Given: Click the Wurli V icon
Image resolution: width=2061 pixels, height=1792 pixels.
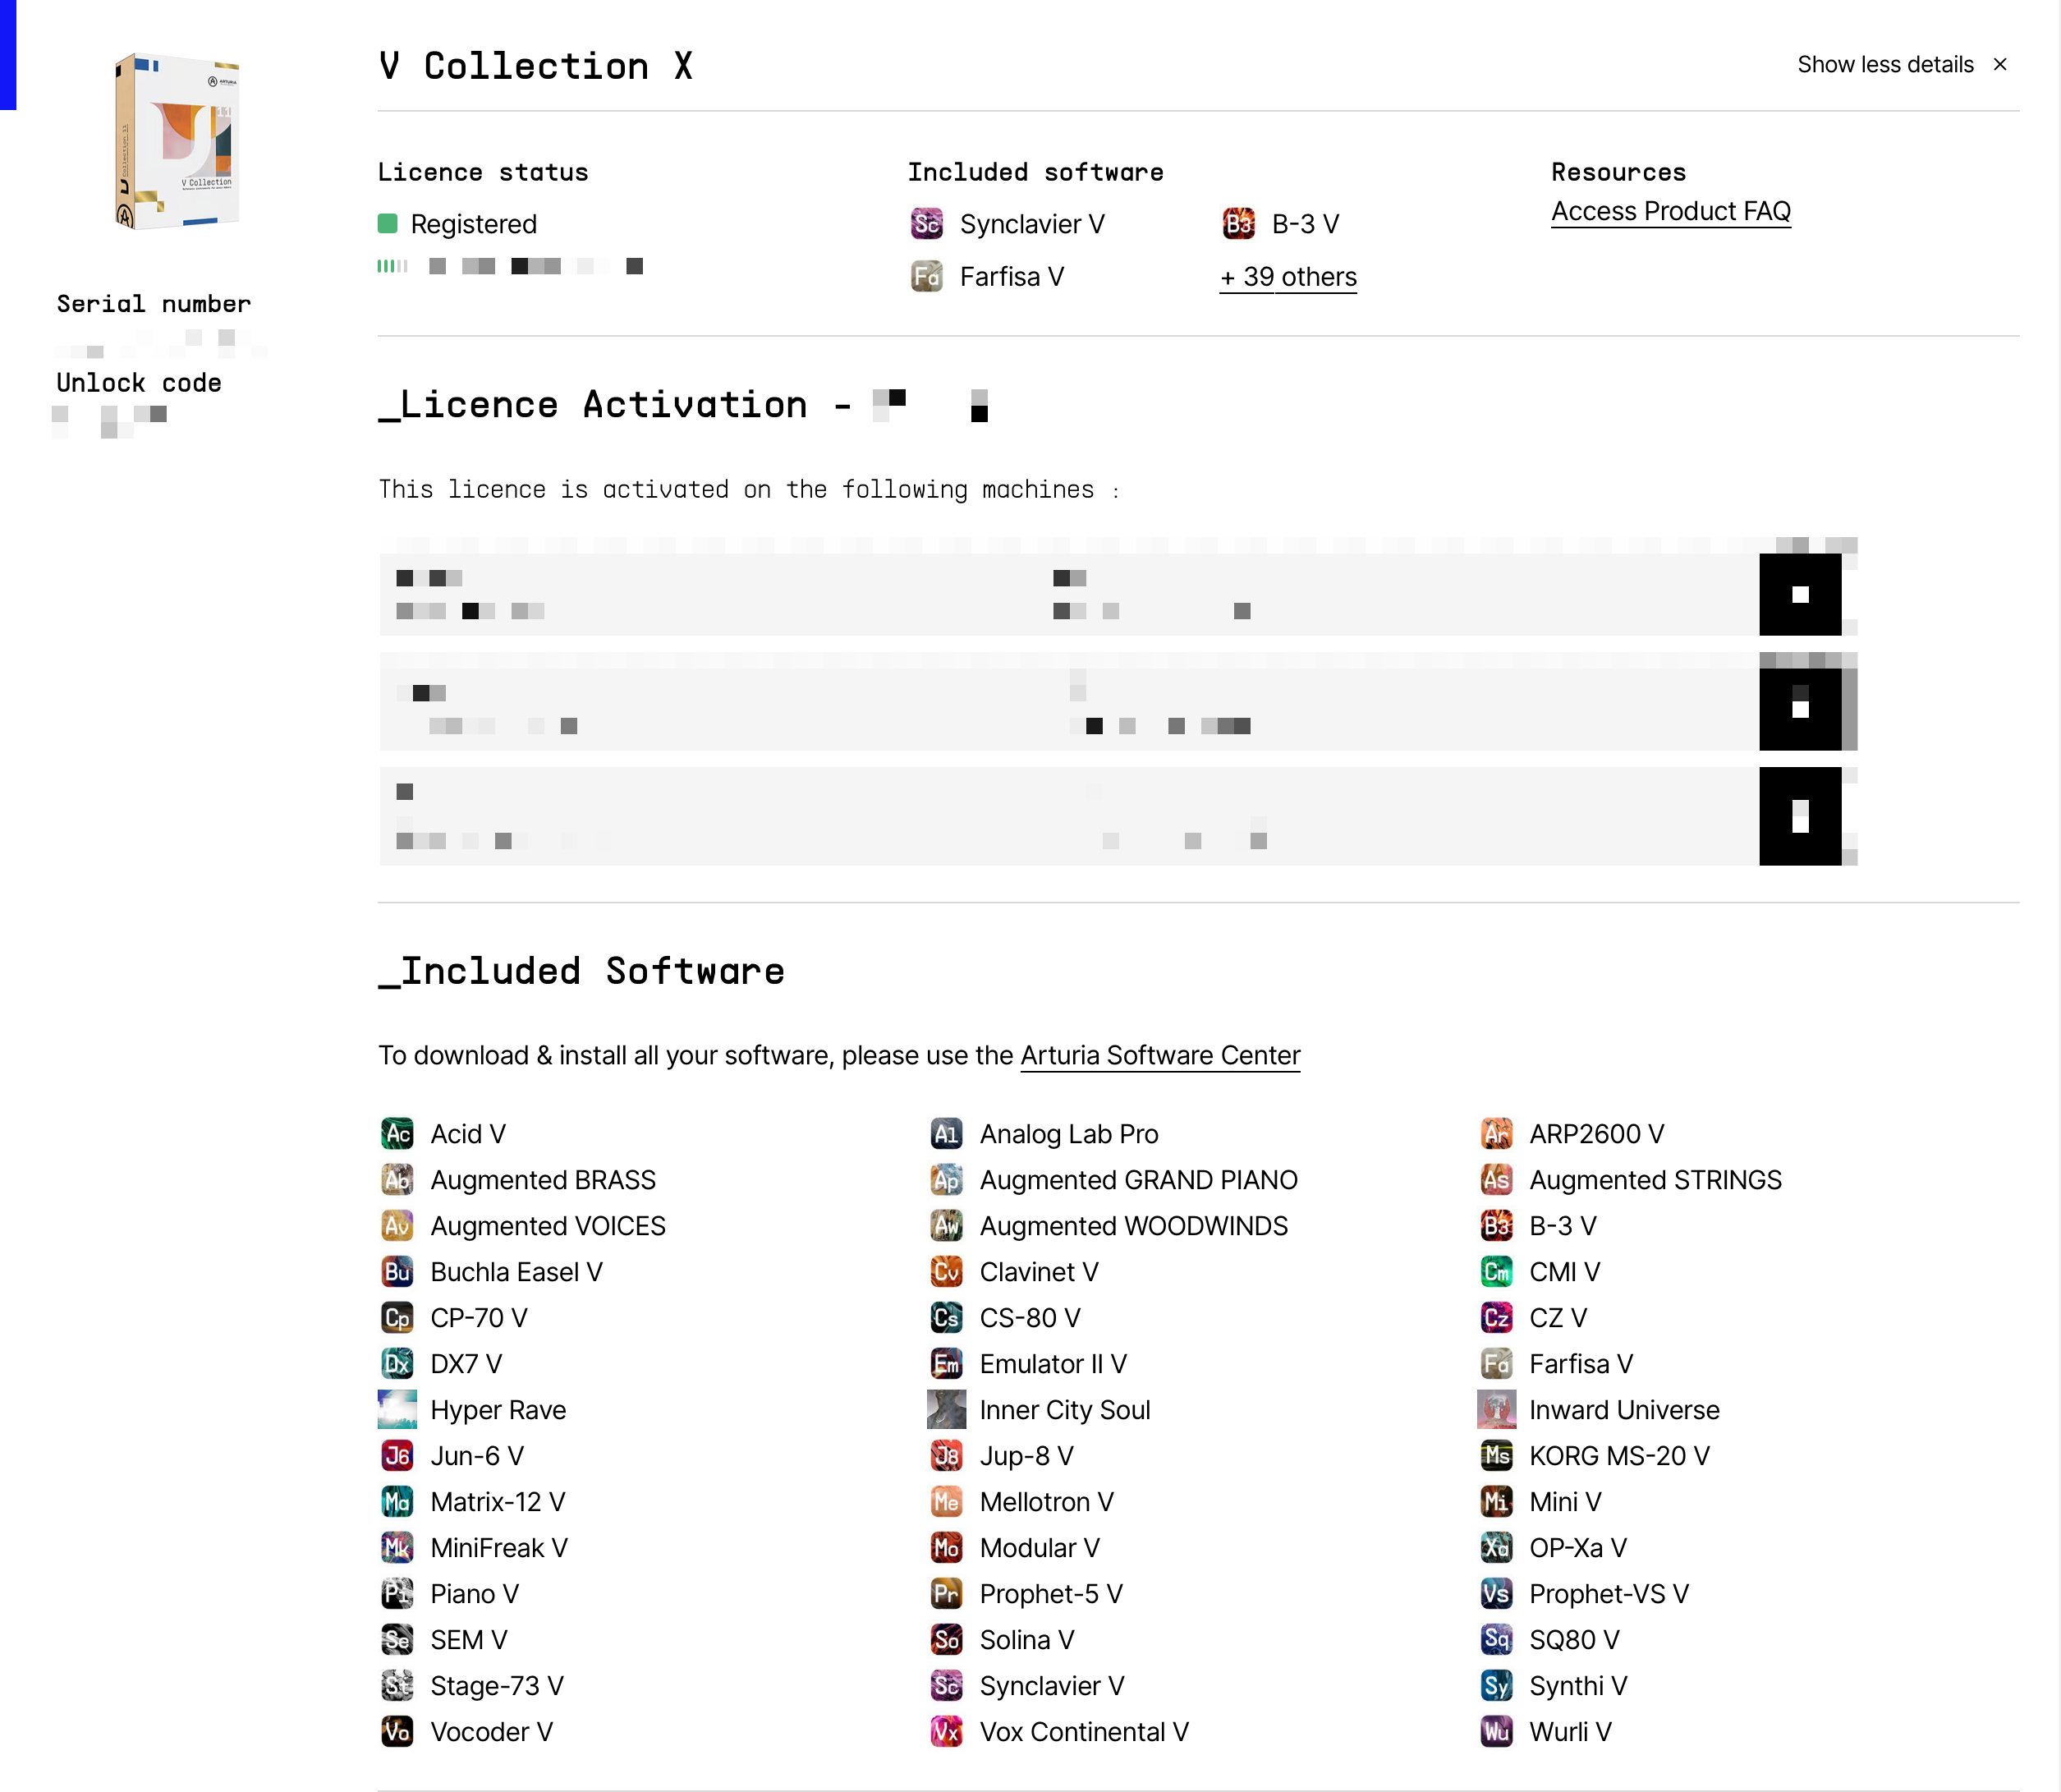Looking at the screenshot, I should point(1496,1731).
